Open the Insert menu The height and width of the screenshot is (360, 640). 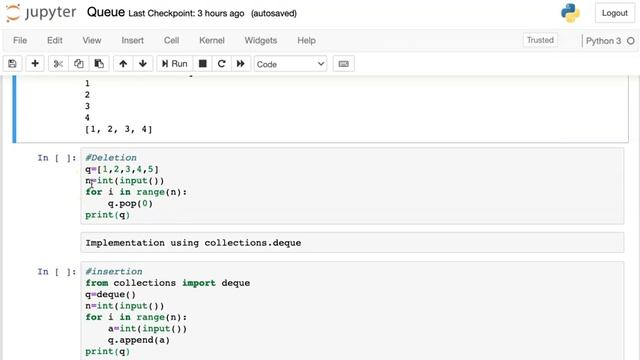pos(133,40)
